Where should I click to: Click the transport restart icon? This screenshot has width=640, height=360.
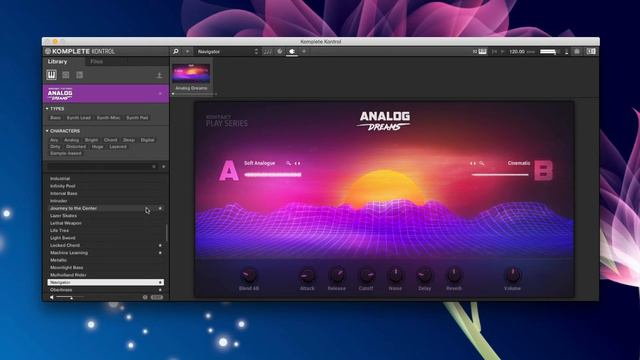point(494,51)
